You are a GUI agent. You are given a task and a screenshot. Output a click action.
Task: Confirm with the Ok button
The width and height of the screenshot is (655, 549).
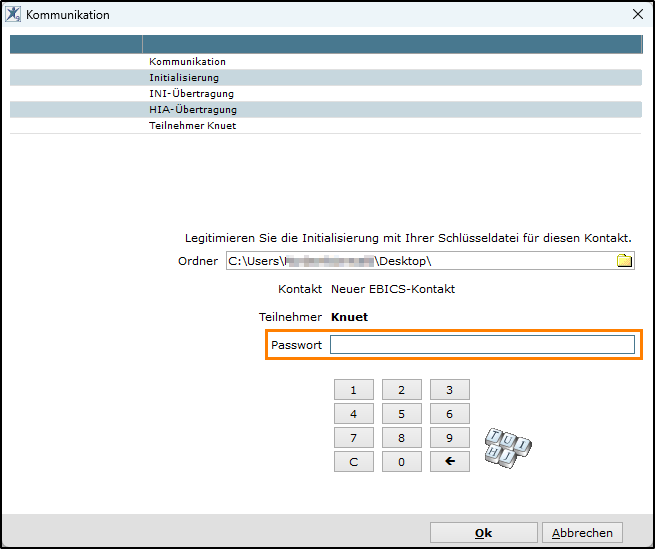(484, 533)
